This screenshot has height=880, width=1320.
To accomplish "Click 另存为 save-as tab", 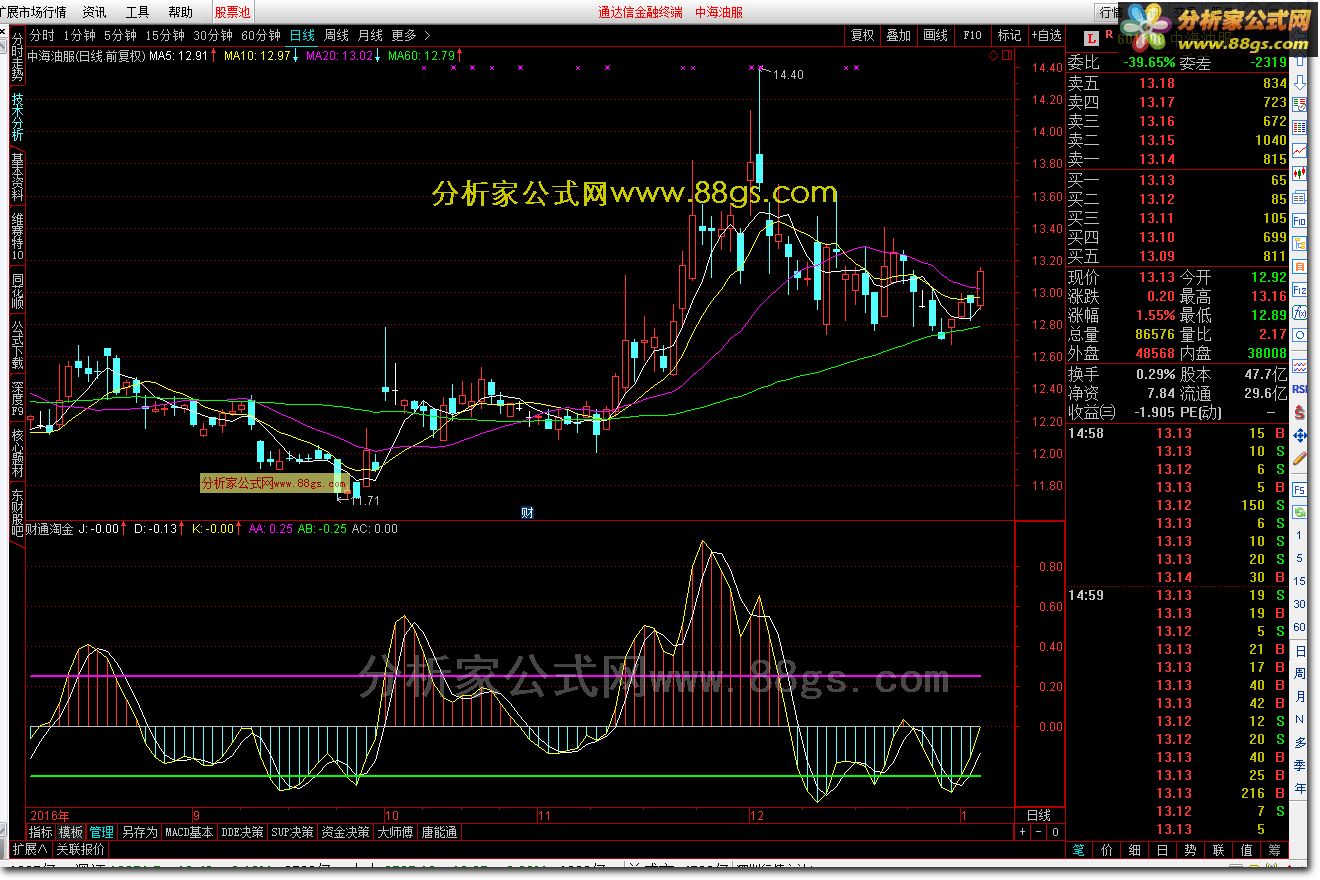I will click(x=140, y=832).
